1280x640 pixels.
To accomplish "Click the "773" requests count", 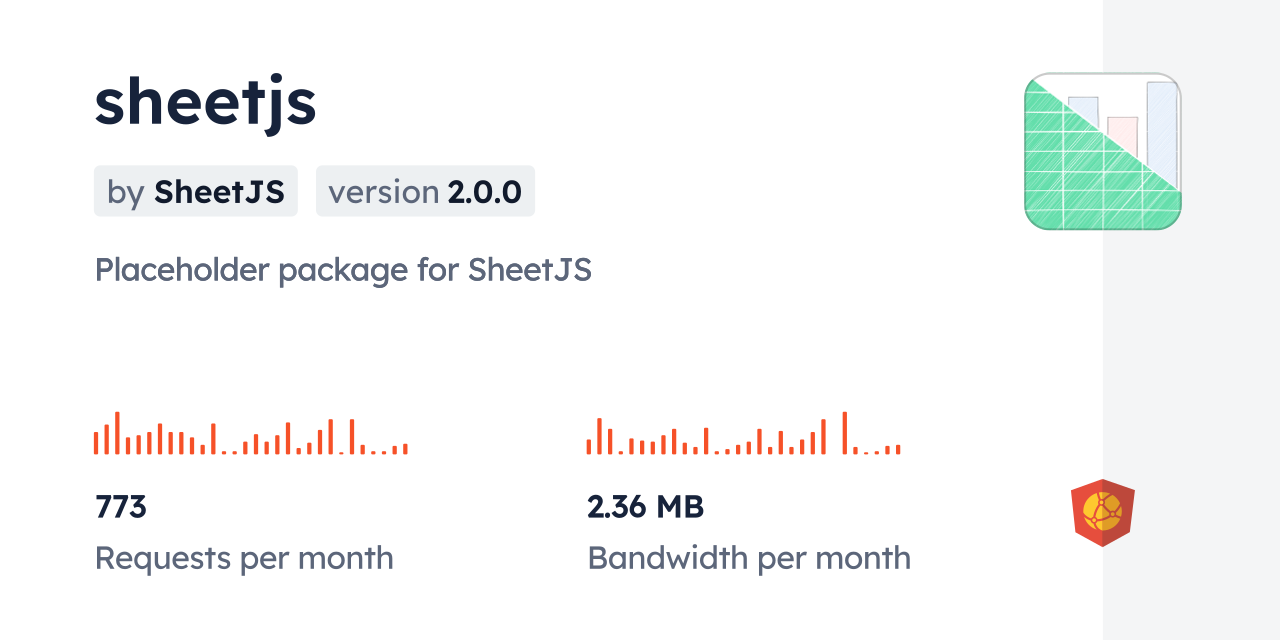I will coord(121,507).
